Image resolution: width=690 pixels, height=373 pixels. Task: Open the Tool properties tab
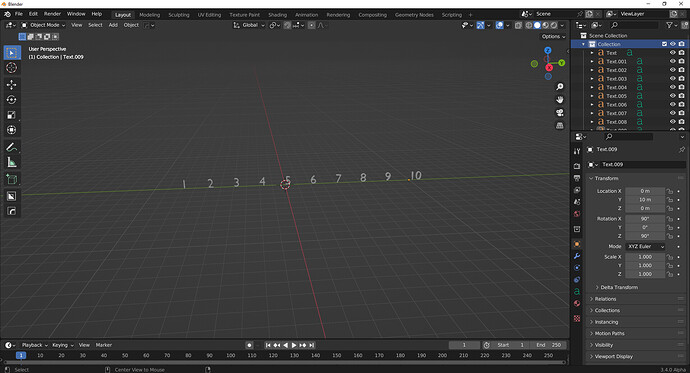[x=577, y=151]
